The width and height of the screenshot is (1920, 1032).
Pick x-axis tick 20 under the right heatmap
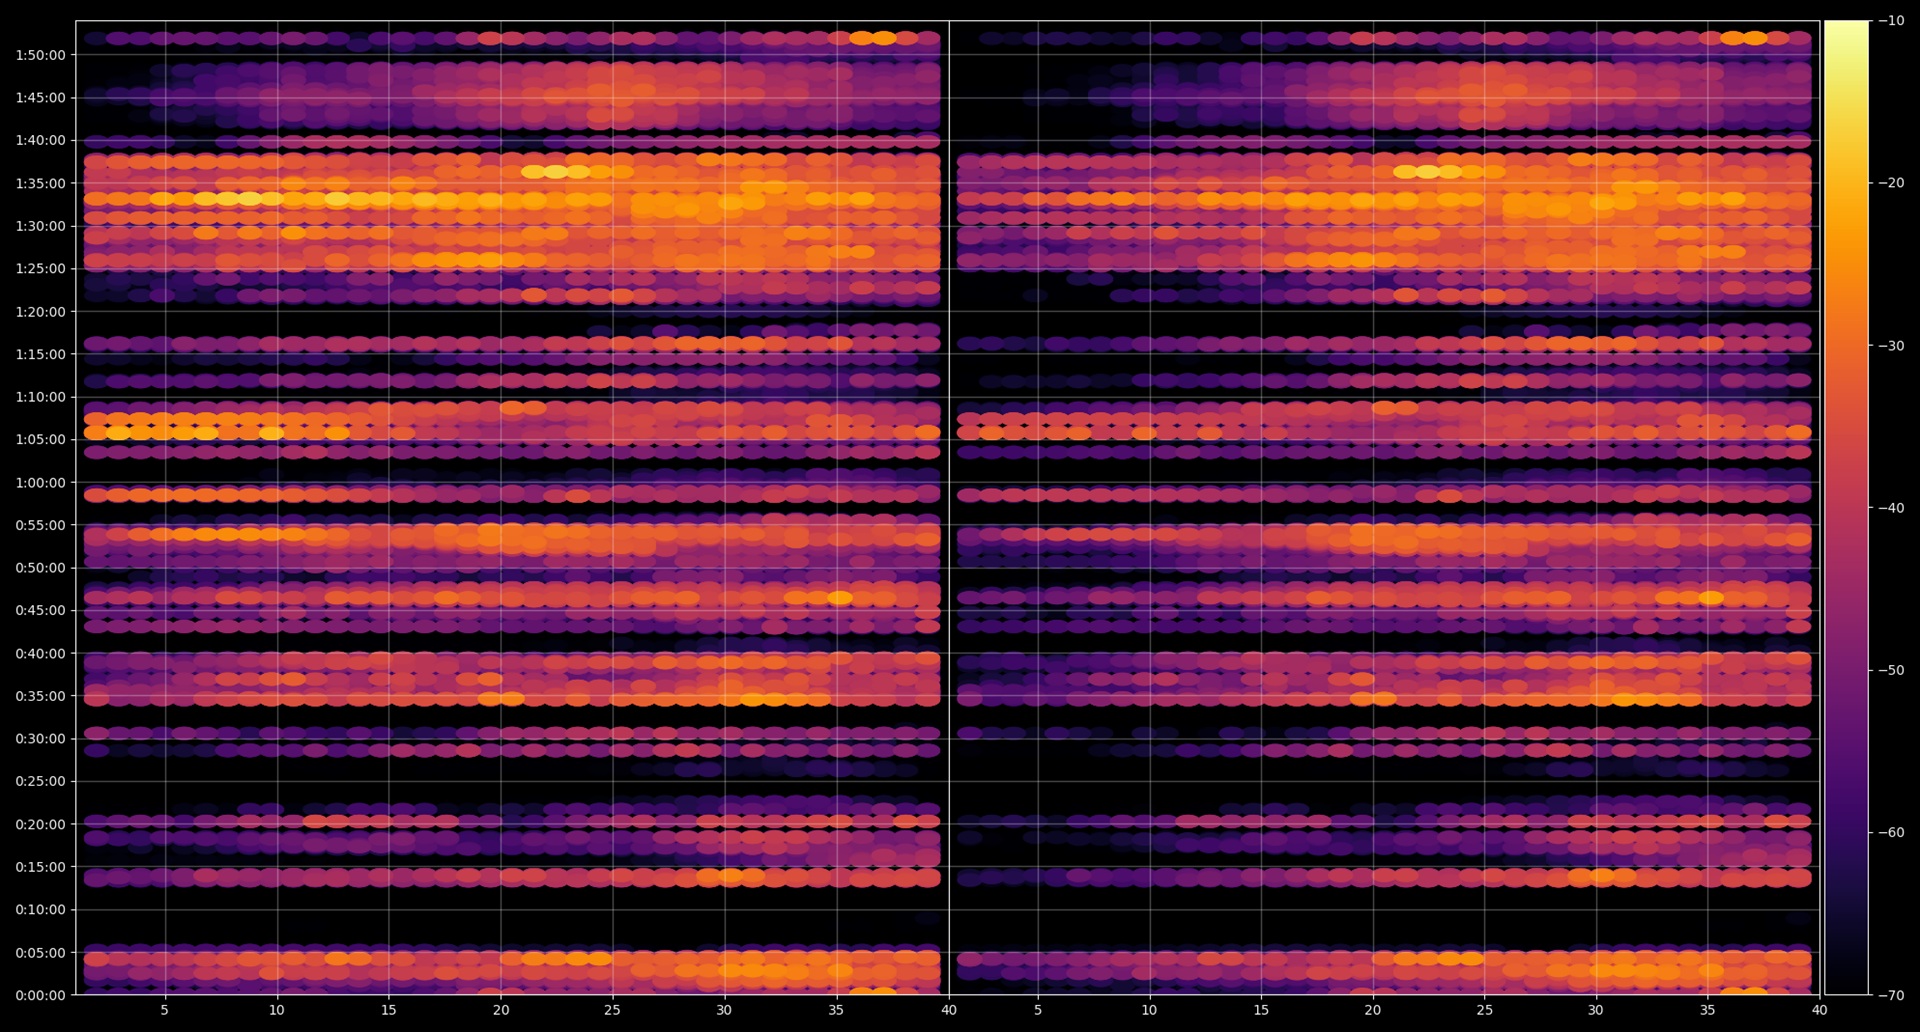pos(1373,1010)
